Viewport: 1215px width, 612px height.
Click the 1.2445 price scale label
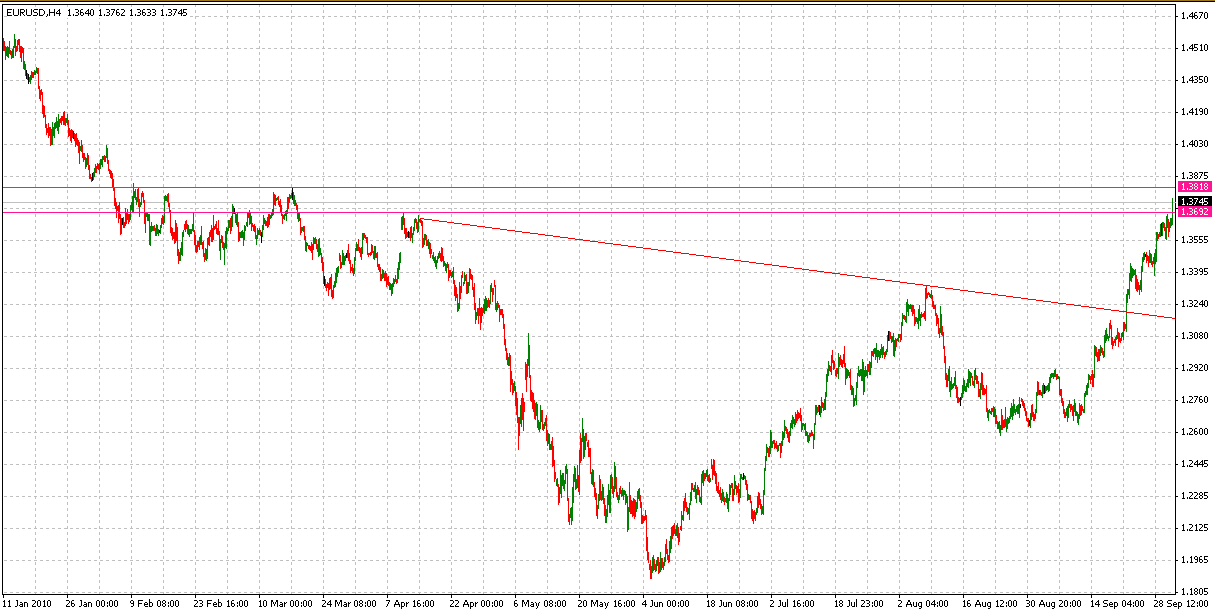(x=1193, y=464)
